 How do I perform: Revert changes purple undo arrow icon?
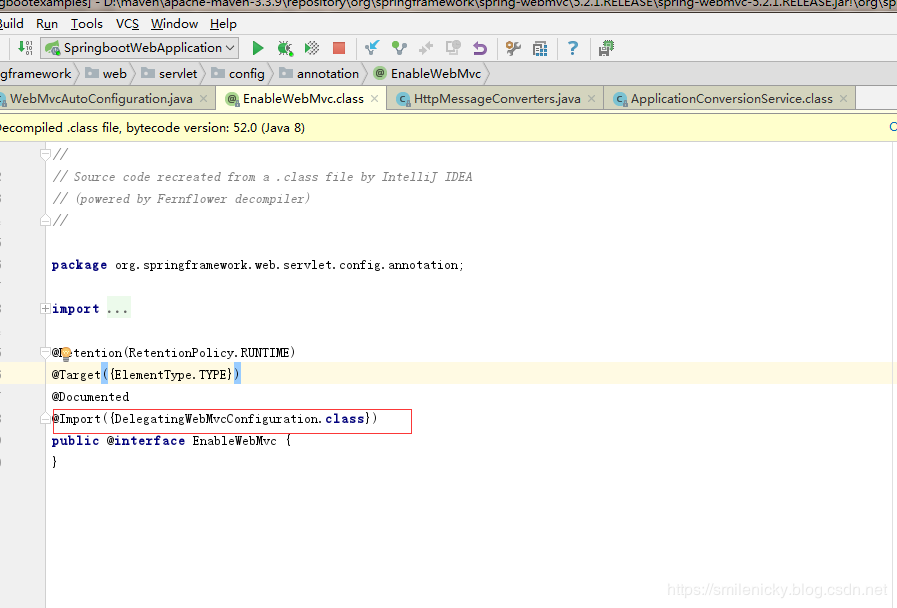[x=480, y=48]
